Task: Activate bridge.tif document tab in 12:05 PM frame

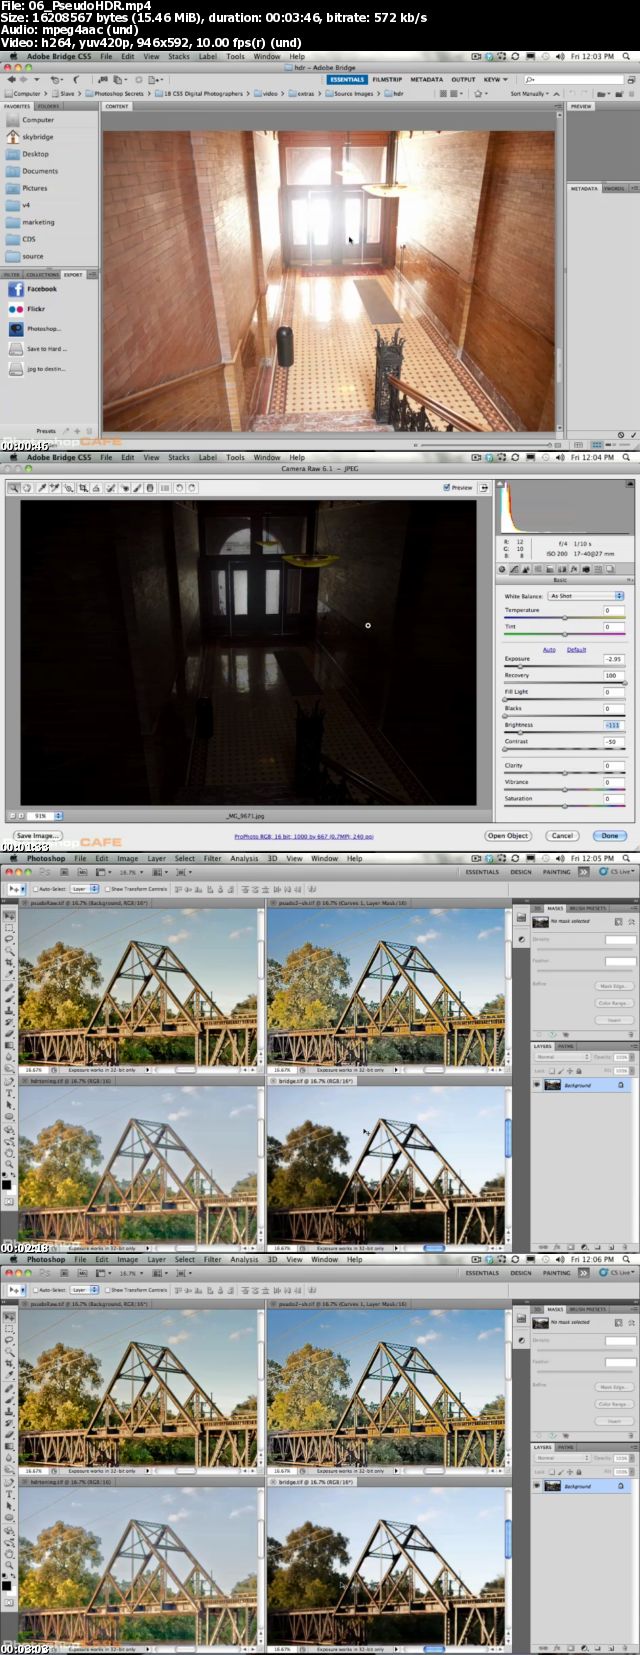Action: (x=318, y=1083)
